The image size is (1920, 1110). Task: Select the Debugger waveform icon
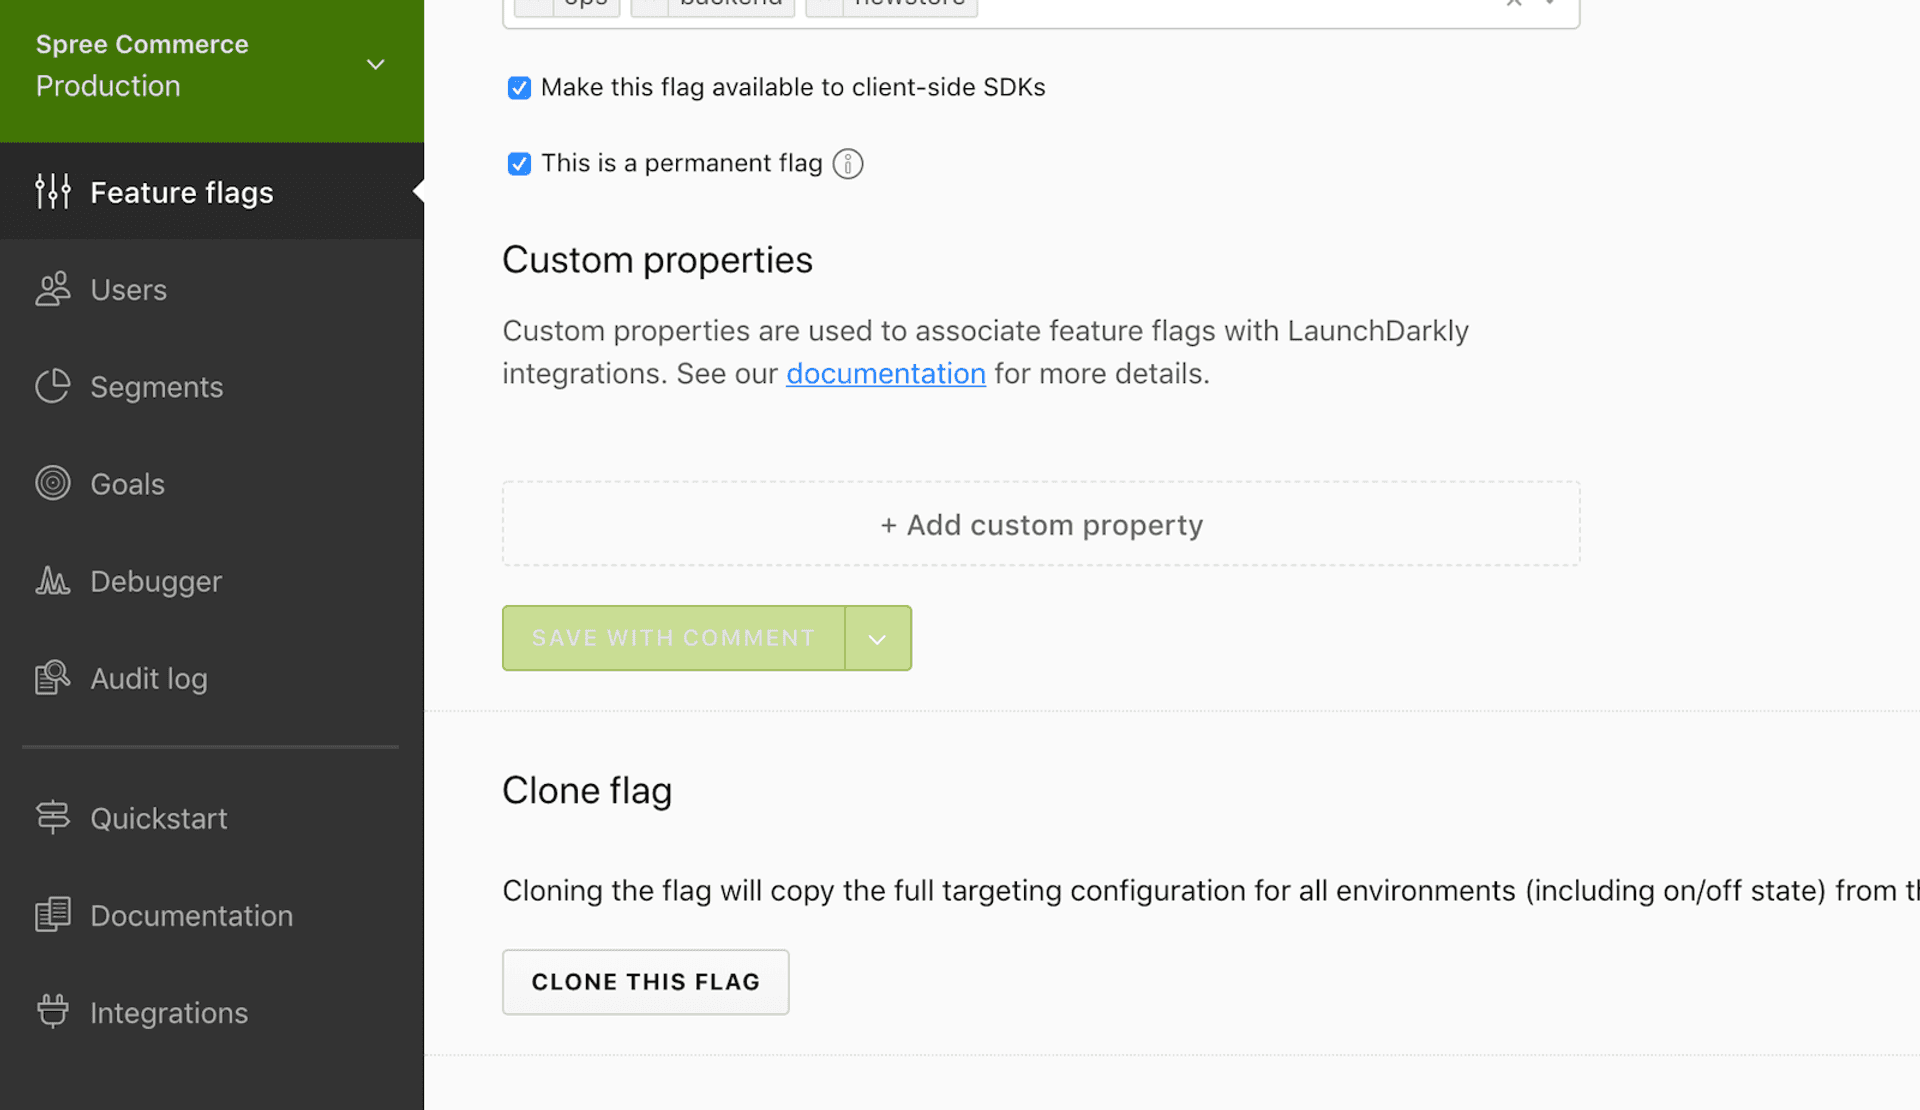52,580
